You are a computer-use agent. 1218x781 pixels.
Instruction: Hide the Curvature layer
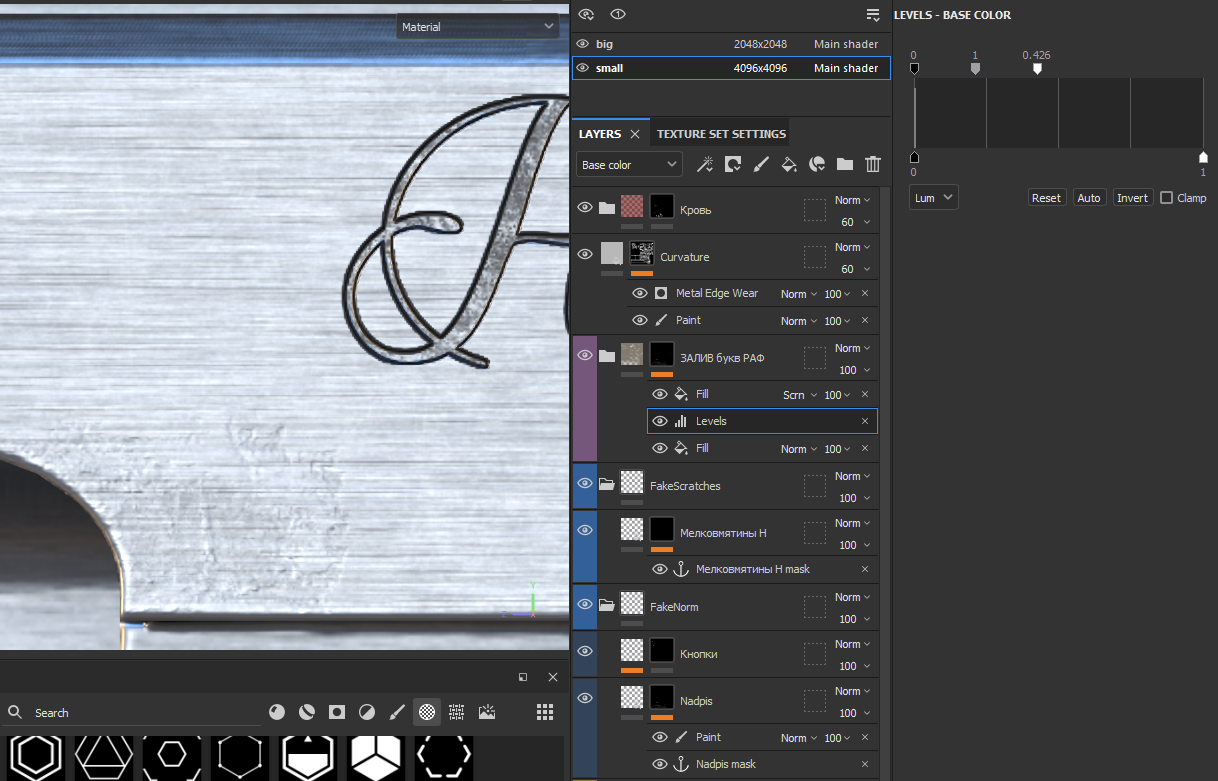click(585, 255)
